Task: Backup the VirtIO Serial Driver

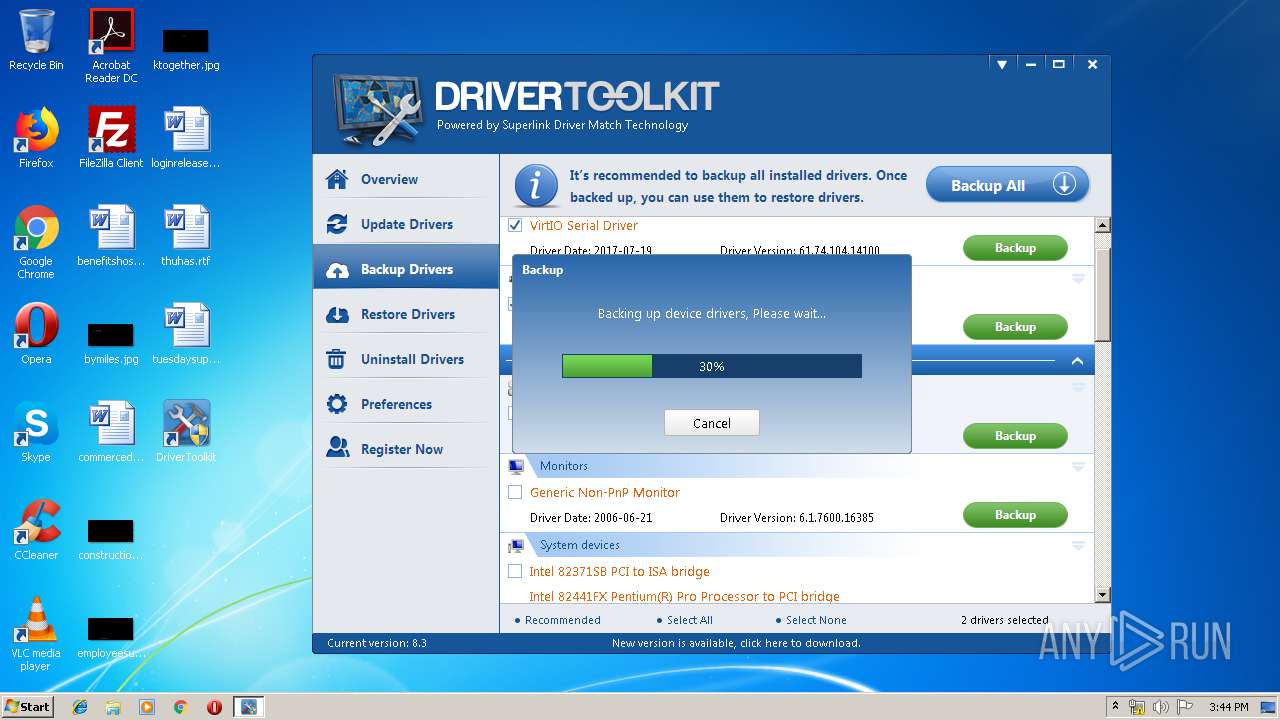Action: [1015, 248]
